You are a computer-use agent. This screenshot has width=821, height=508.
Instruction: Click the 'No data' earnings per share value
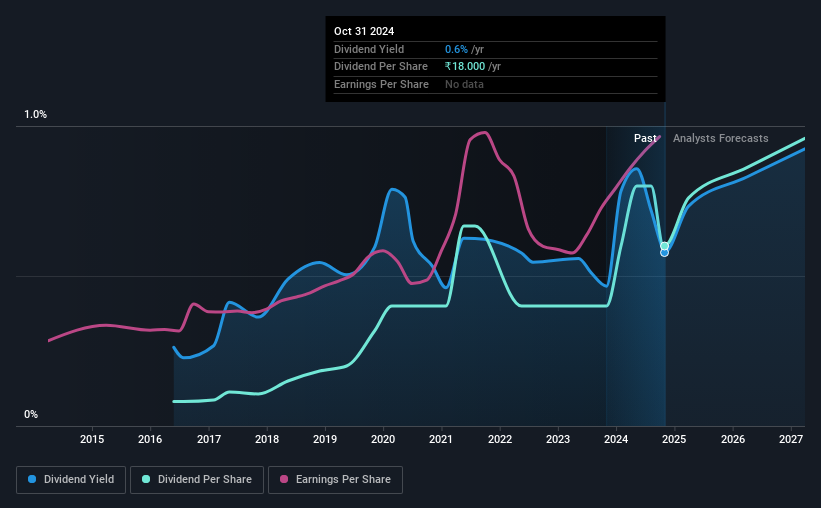click(x=464, y=84)
